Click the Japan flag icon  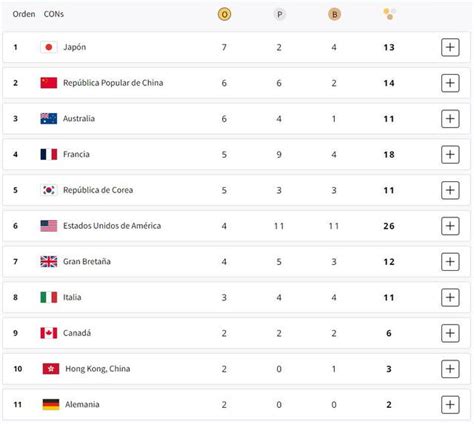[49, 47]
